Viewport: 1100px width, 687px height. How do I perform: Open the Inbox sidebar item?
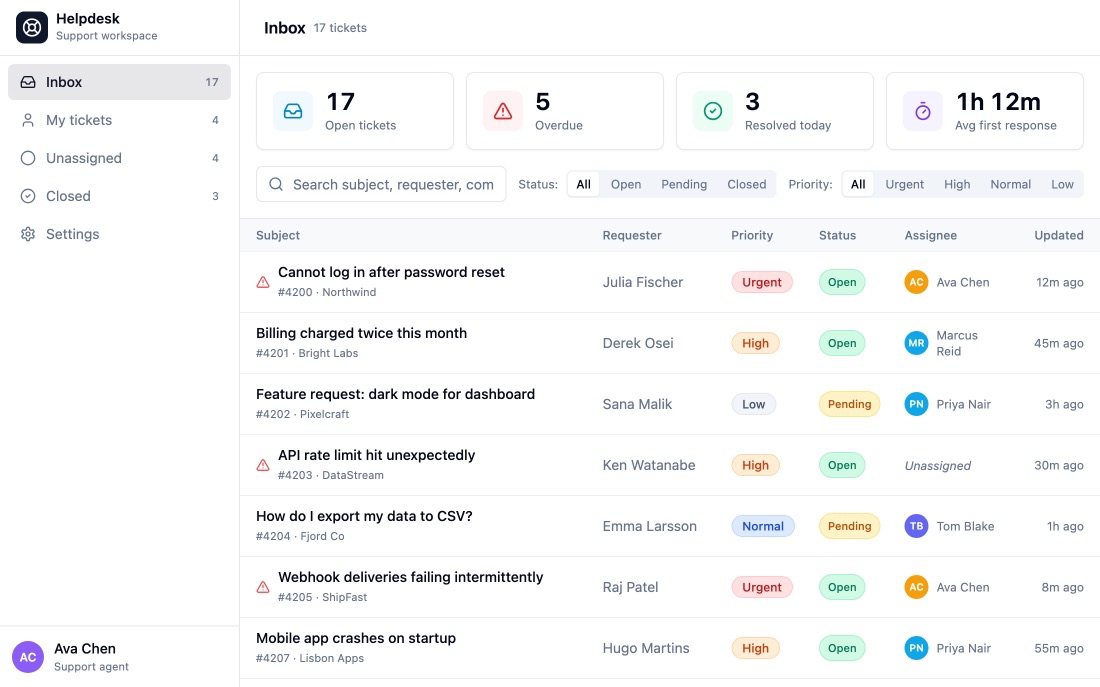(119, 82)
